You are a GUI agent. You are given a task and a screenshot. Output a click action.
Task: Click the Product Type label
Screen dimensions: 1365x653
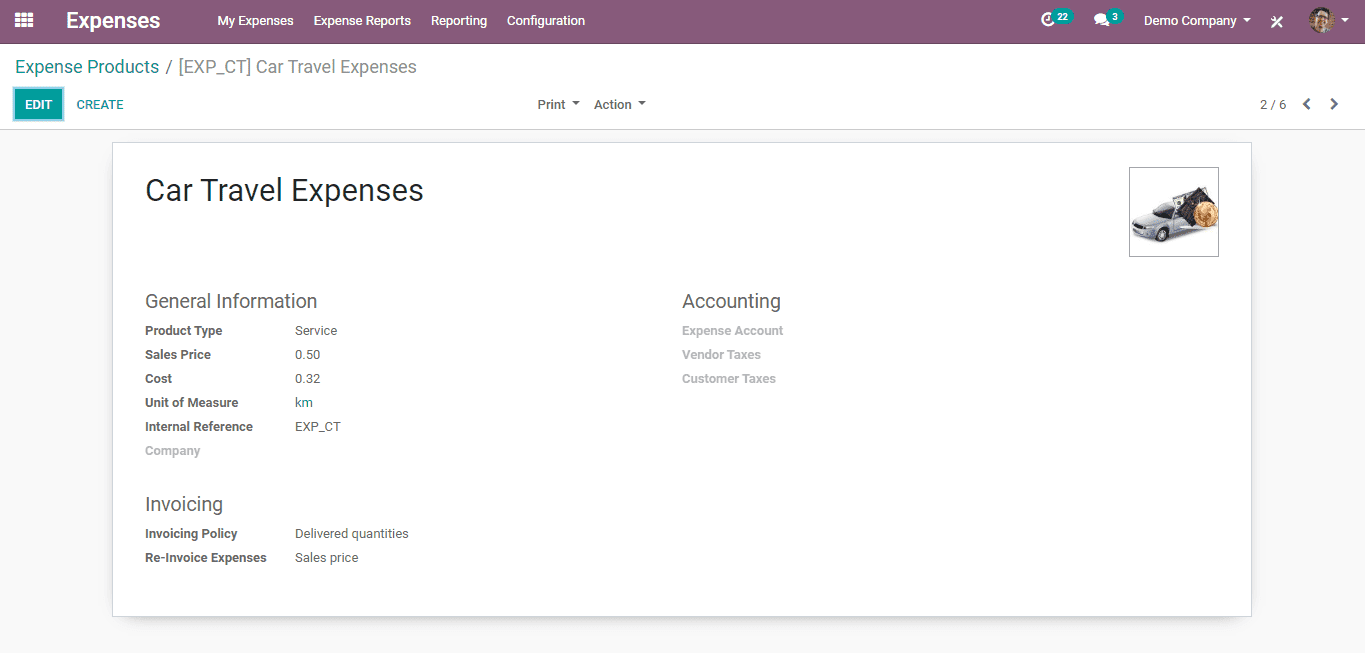click(184, 331)
